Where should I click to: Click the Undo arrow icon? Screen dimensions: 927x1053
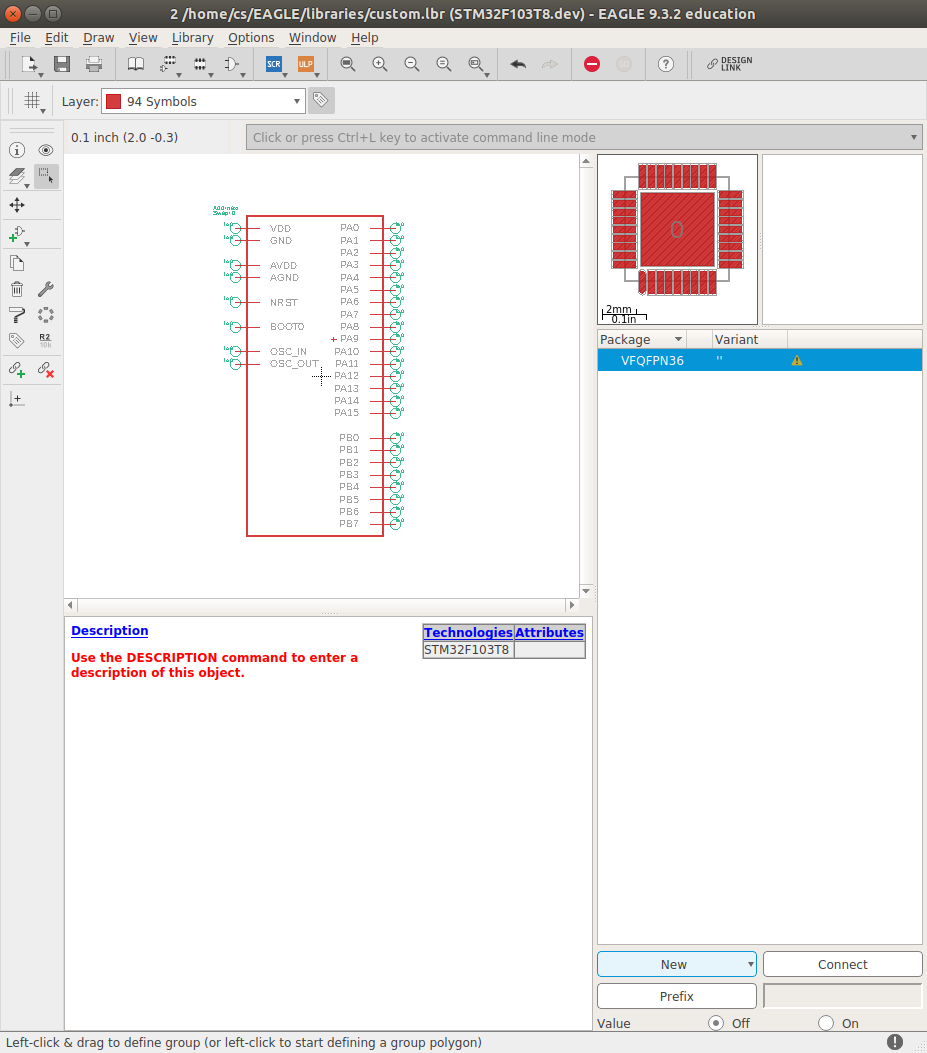[518, 64]
